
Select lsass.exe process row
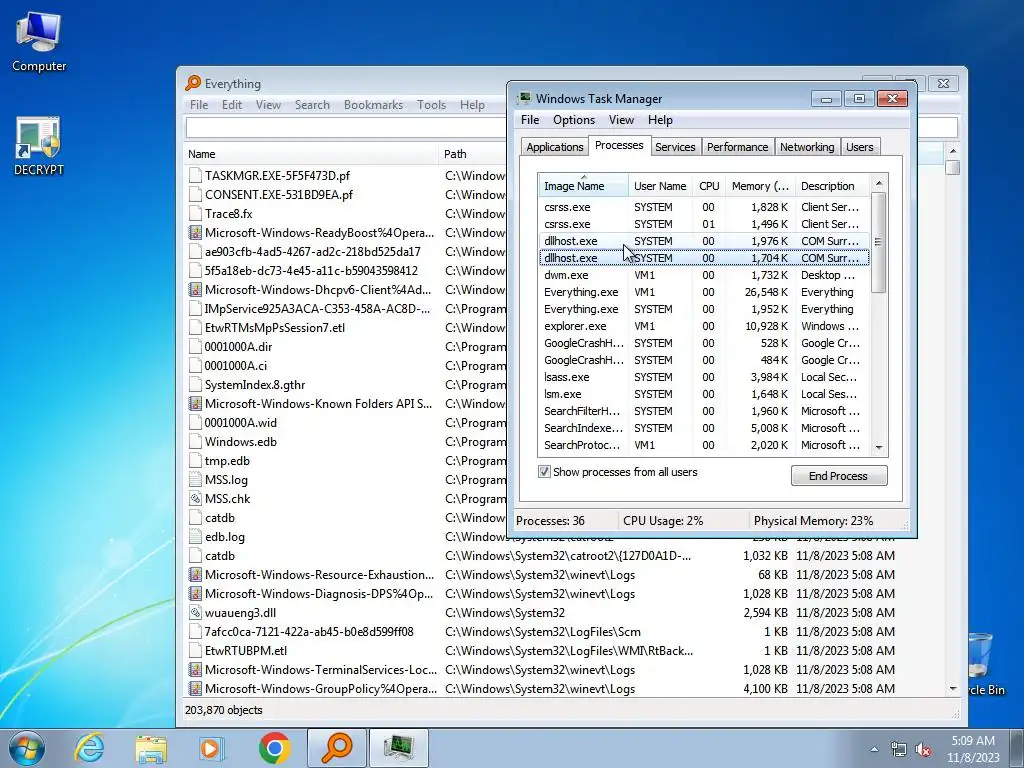click(x=703, y=377)
